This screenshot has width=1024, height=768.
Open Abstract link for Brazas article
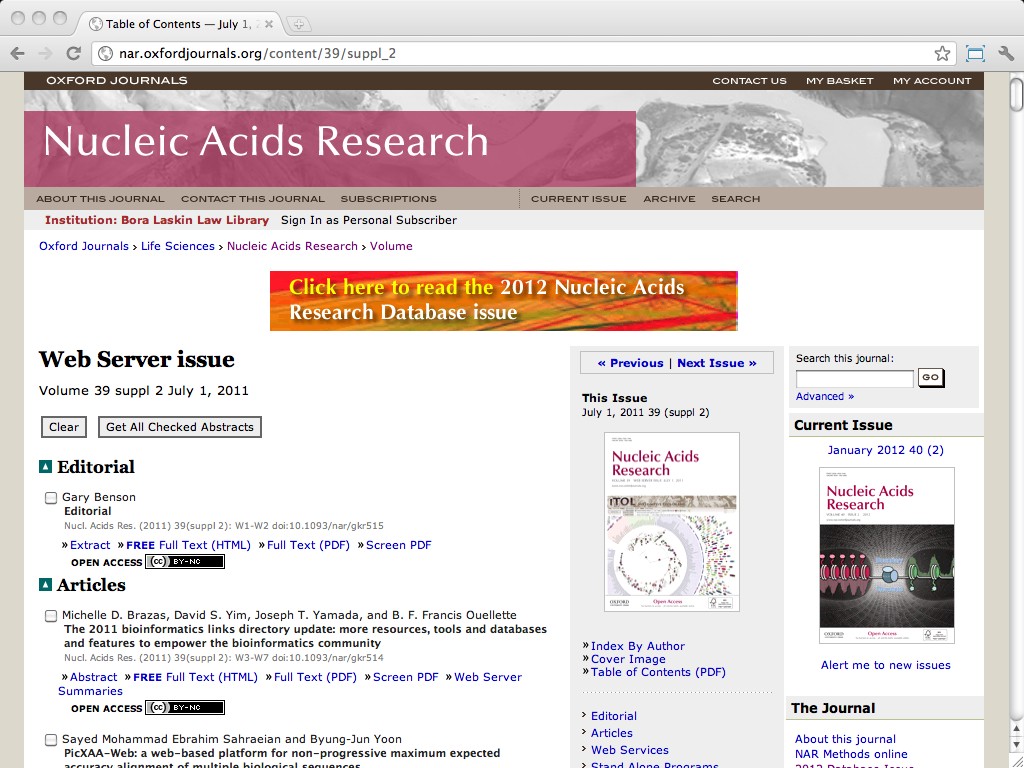tap(93, 677)
